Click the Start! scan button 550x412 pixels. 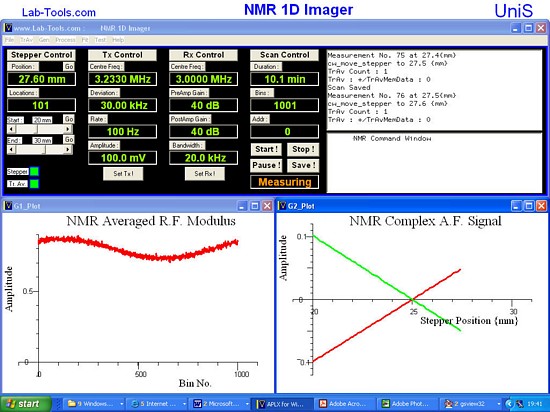click(266, 149)
